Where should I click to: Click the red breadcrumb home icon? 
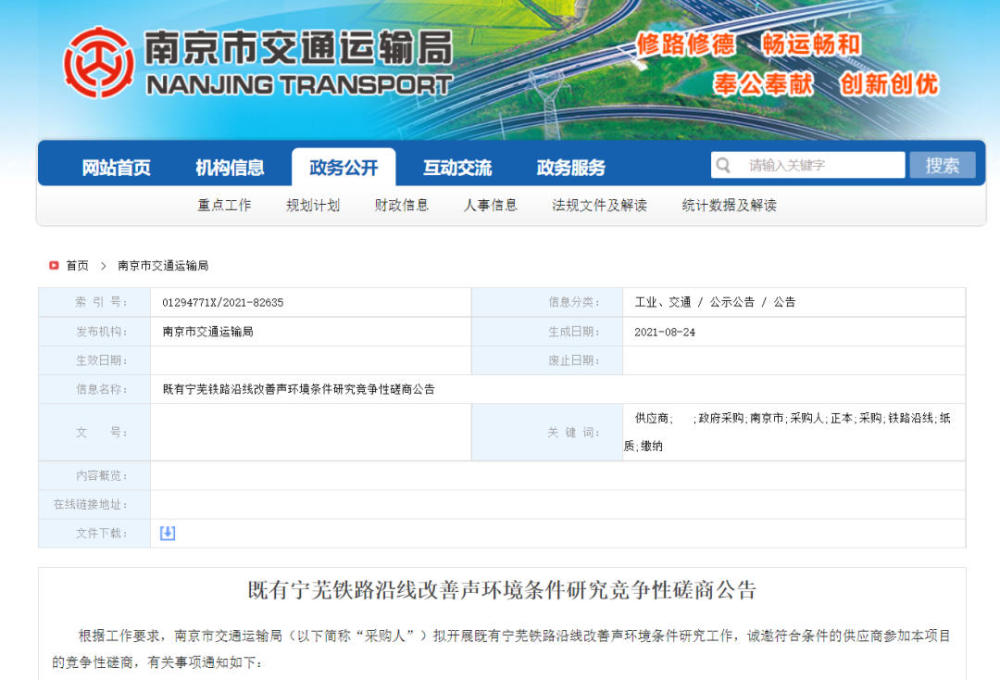coord(54,265)
